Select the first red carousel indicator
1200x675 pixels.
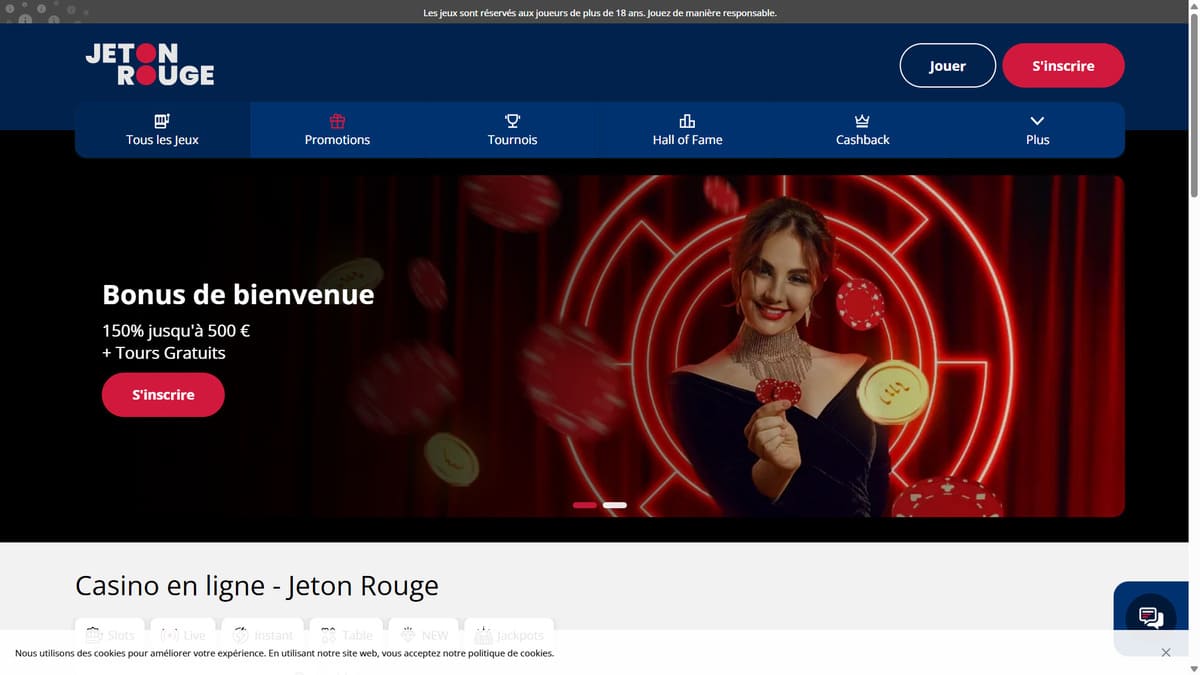[x=585, y=505]
